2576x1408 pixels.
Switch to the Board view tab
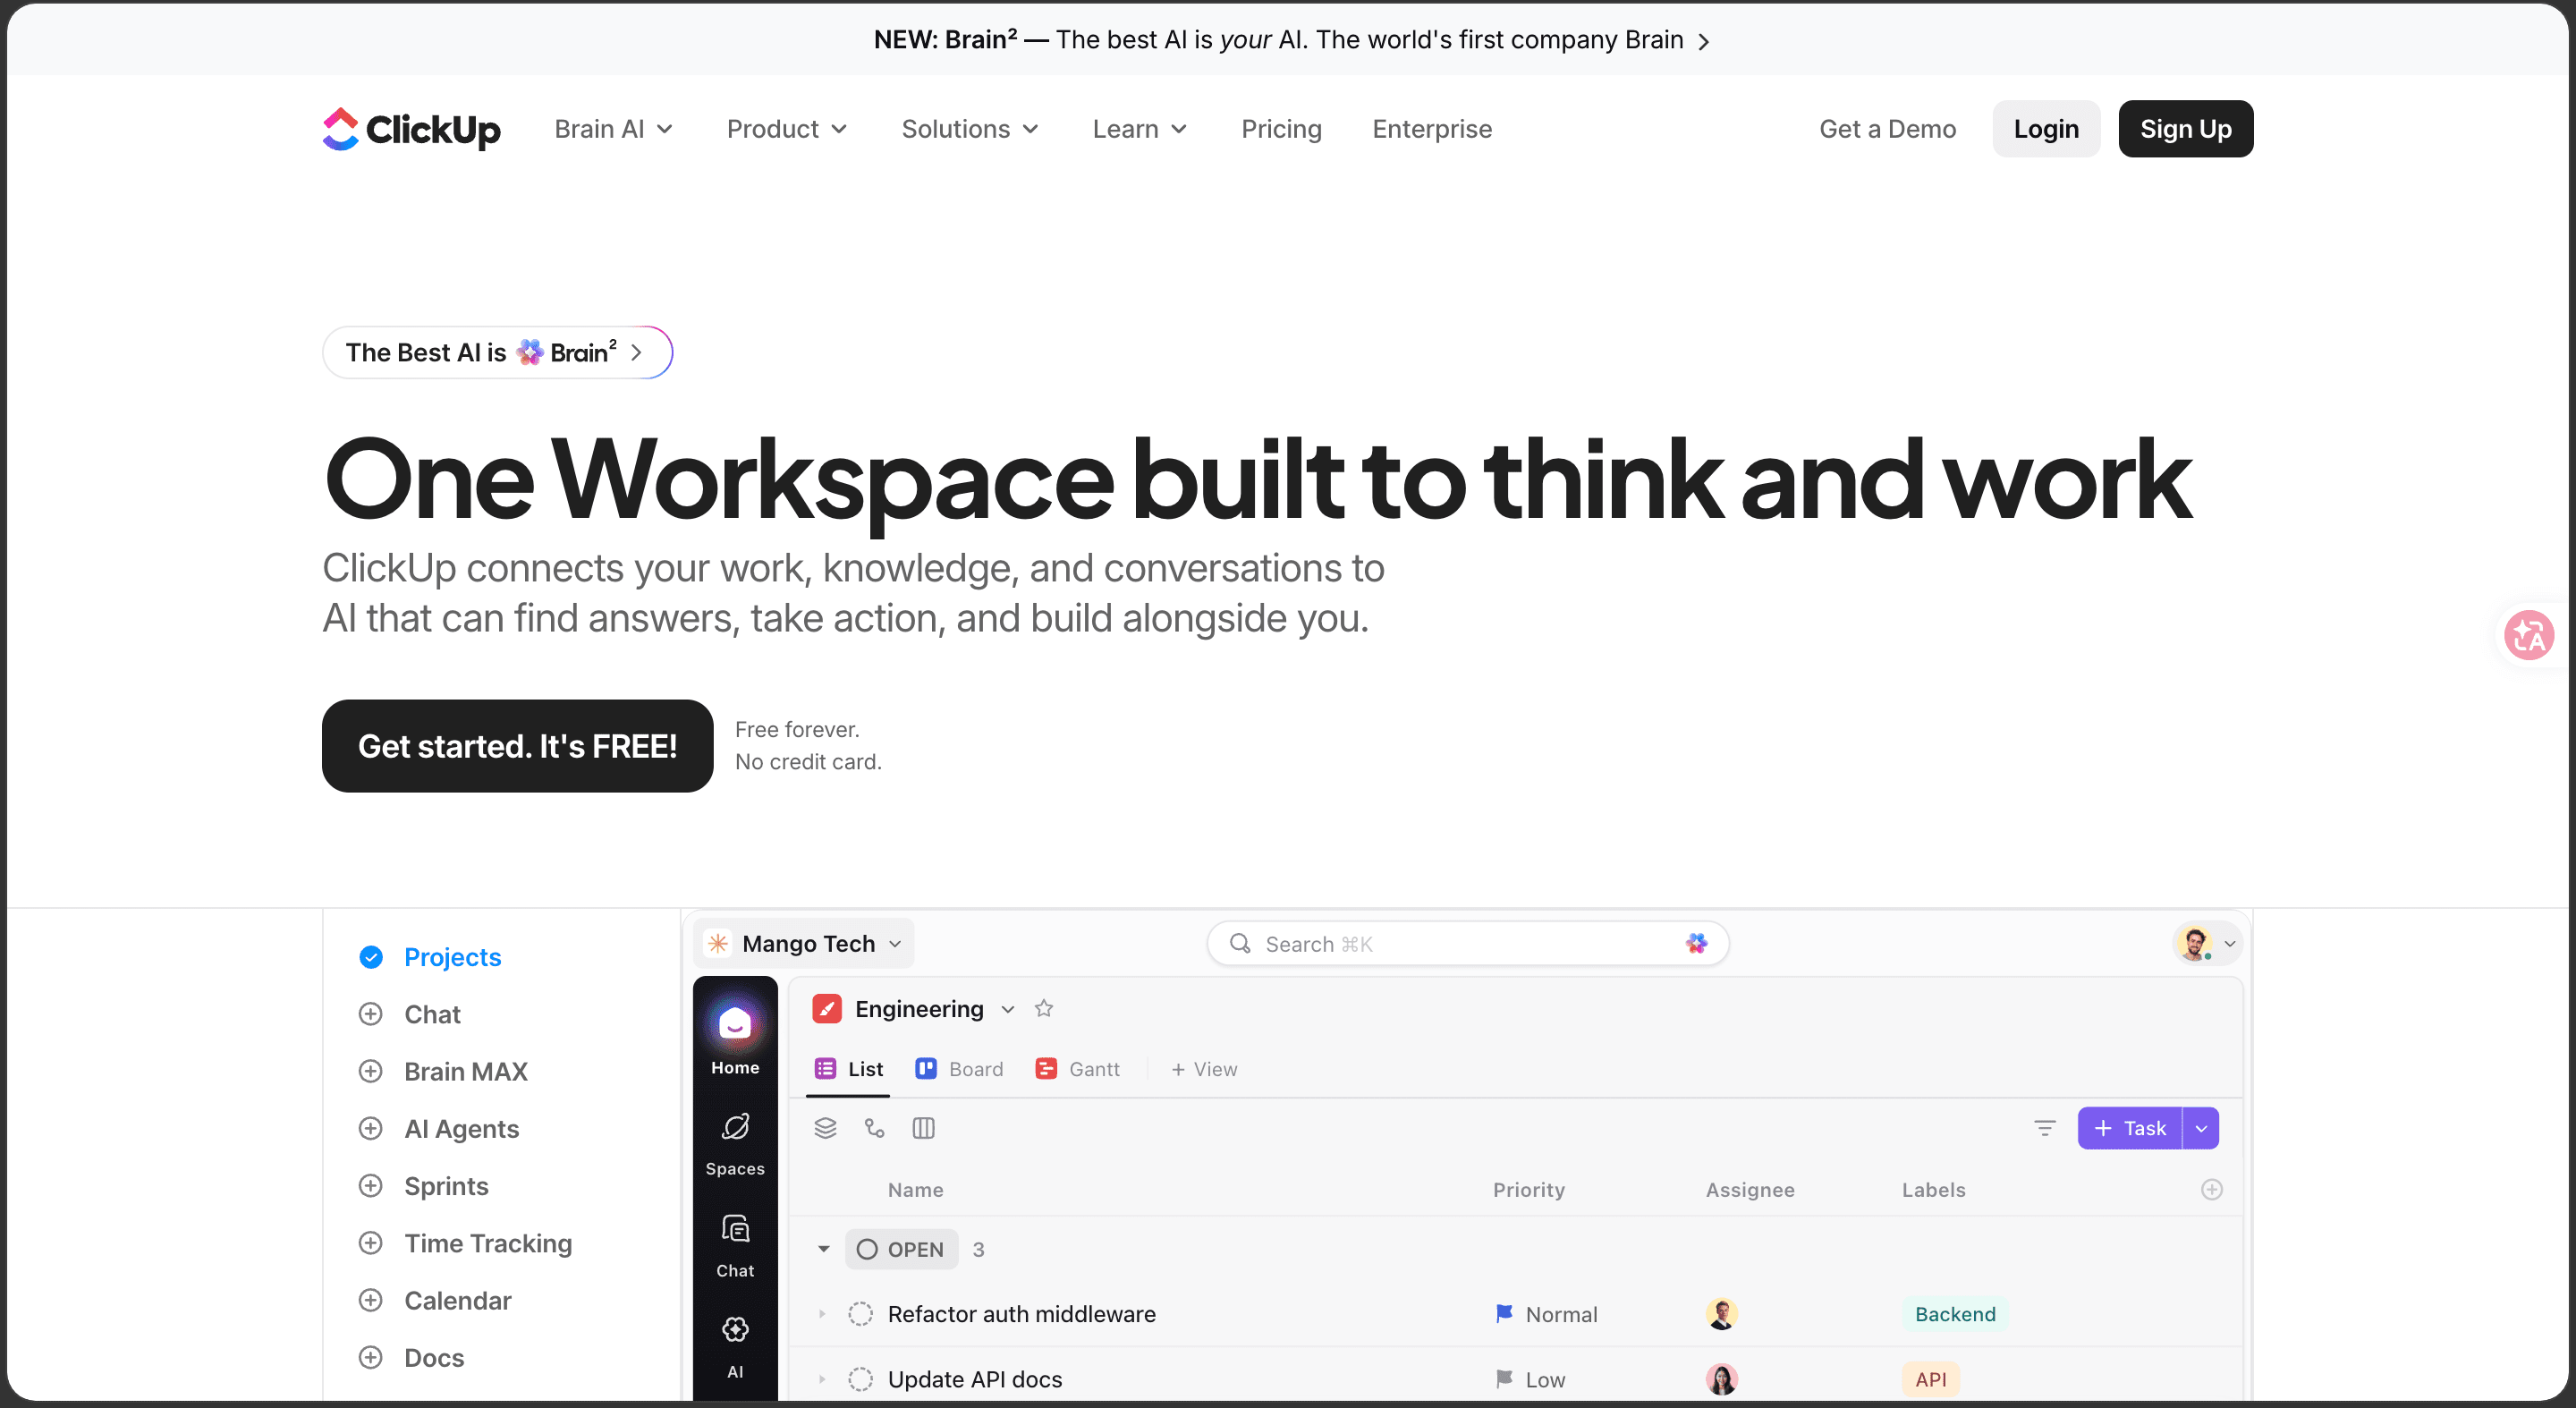pos(960,1069)
